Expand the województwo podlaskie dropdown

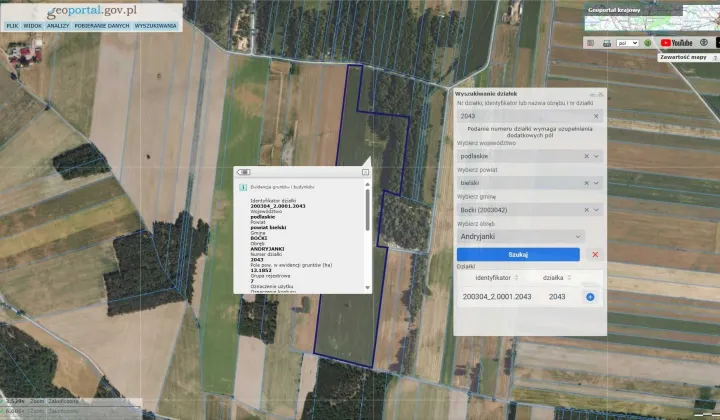coord(597,156)
